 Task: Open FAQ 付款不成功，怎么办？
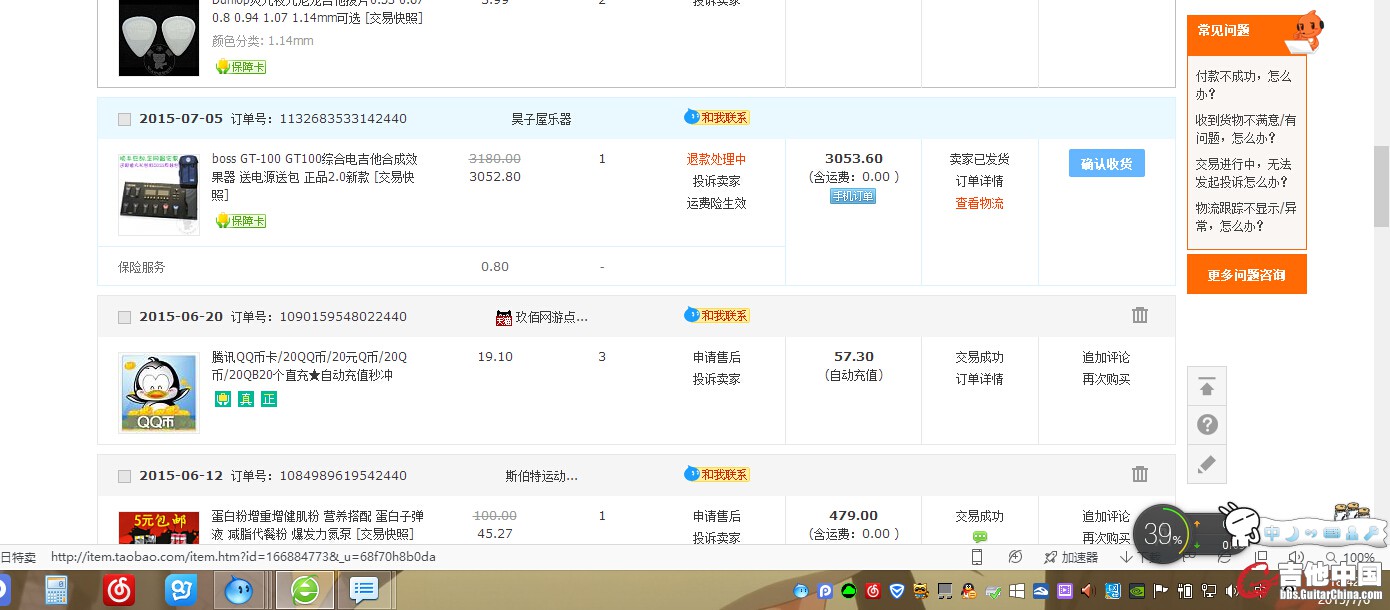click(1244, 85)
